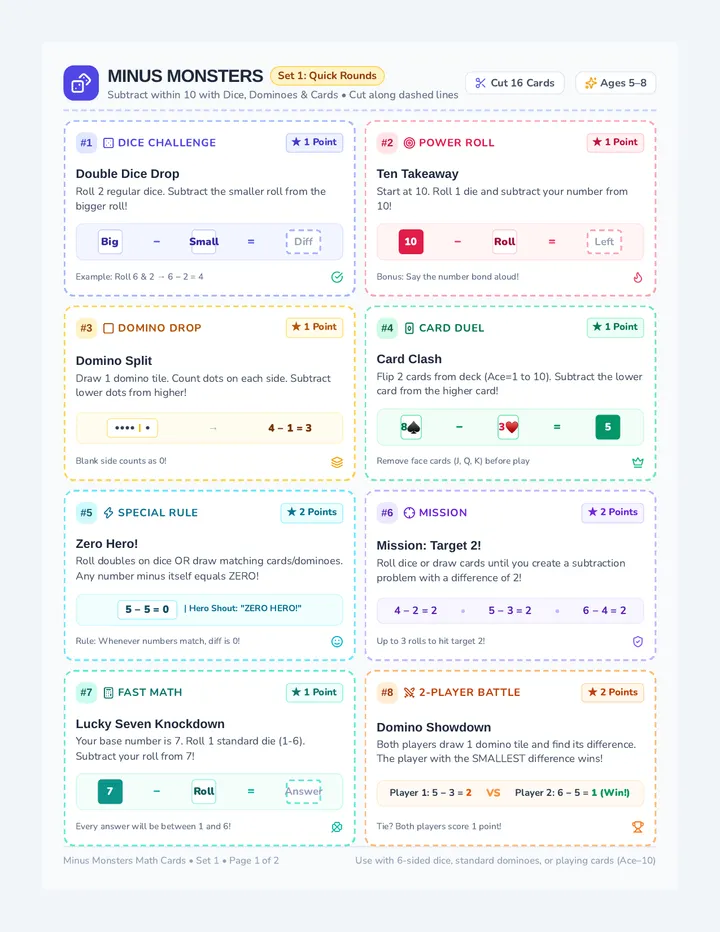Click the 1 Point badge on CARD DUEL
Viewport: 720px width, 932px height.
pyautogui.click(x=615, y=327)
